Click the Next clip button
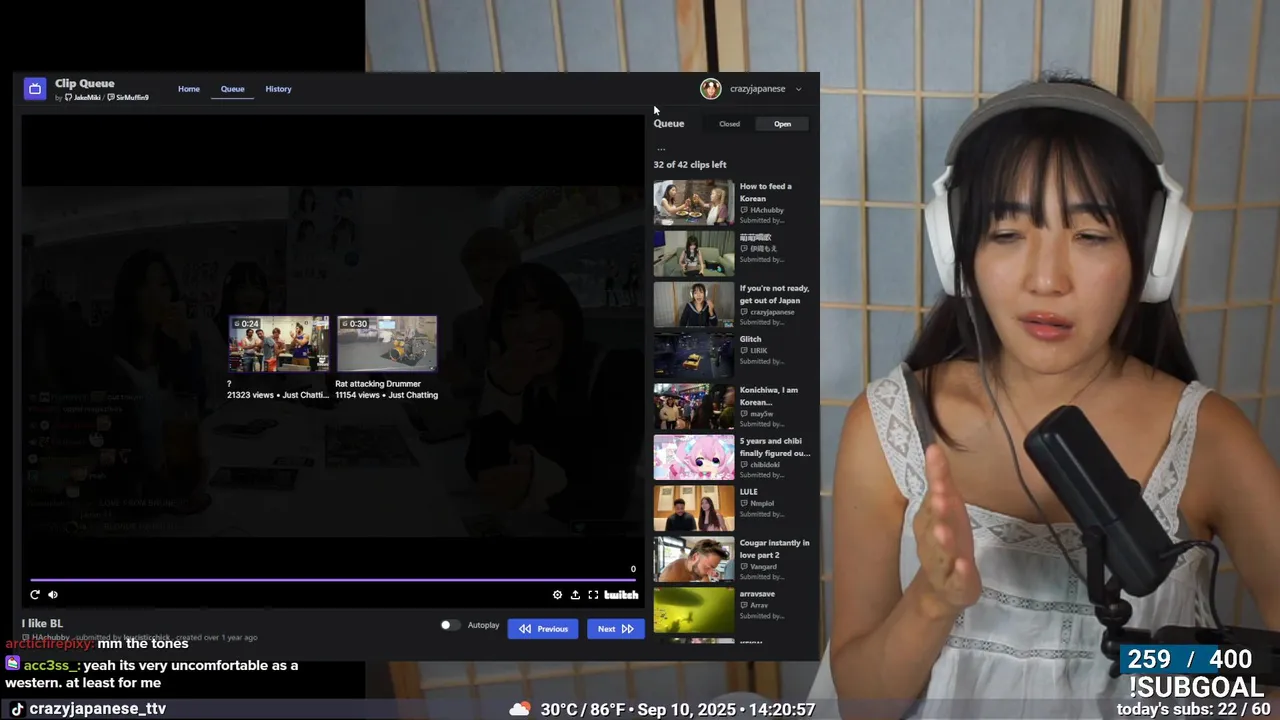Screen dimensions: 1280x720 tap(615, 629)
